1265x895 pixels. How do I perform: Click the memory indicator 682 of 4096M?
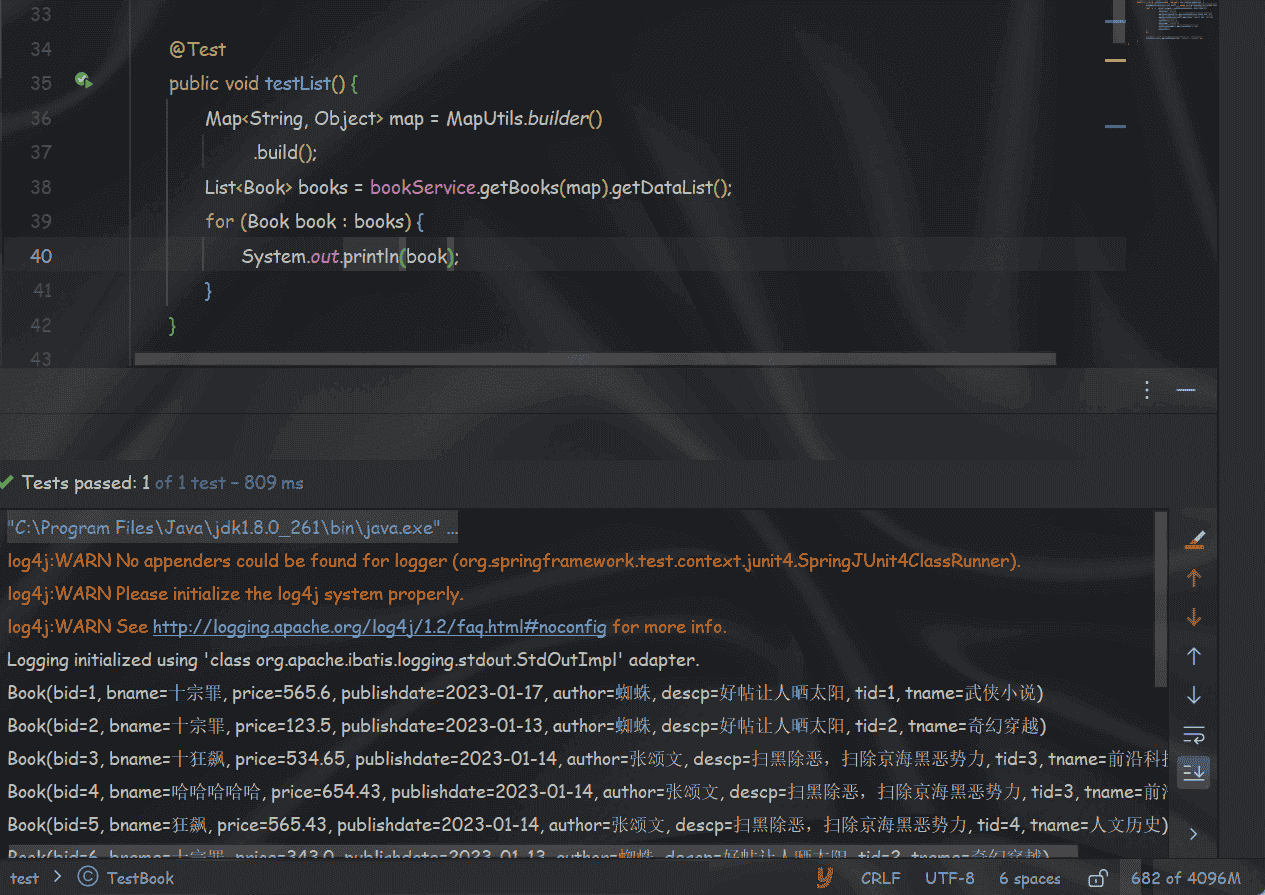[x=1185, y=878]
